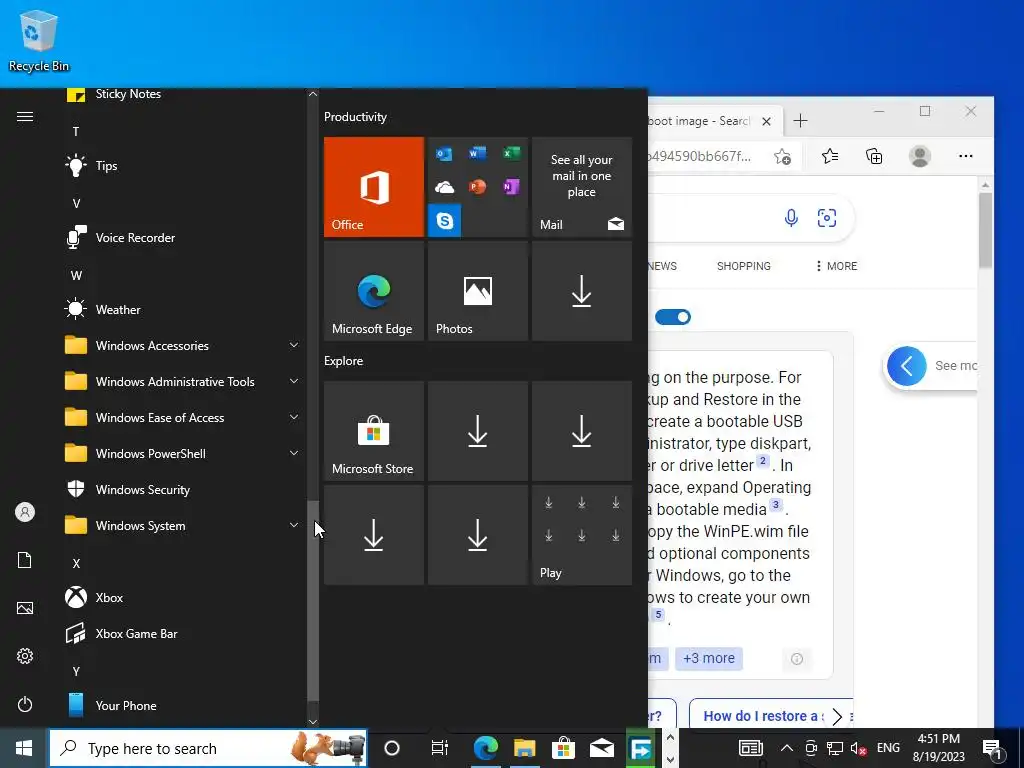Click the ENG language indicator
This screenshot has width=1024, height=768.
point(888,748)
